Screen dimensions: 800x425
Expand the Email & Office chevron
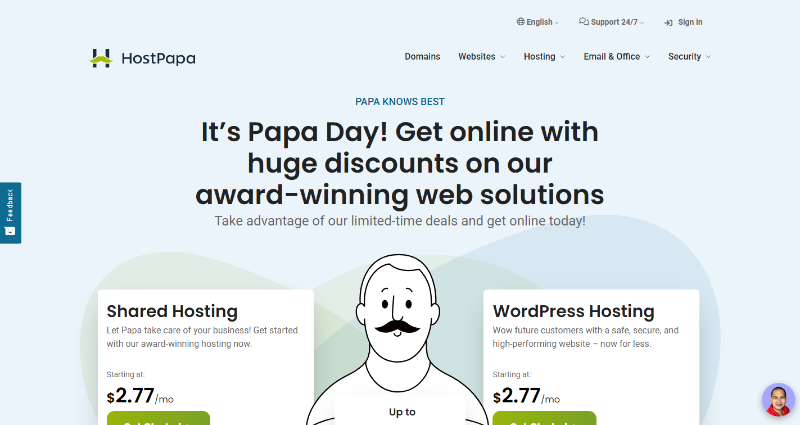(x=647, y=57)
